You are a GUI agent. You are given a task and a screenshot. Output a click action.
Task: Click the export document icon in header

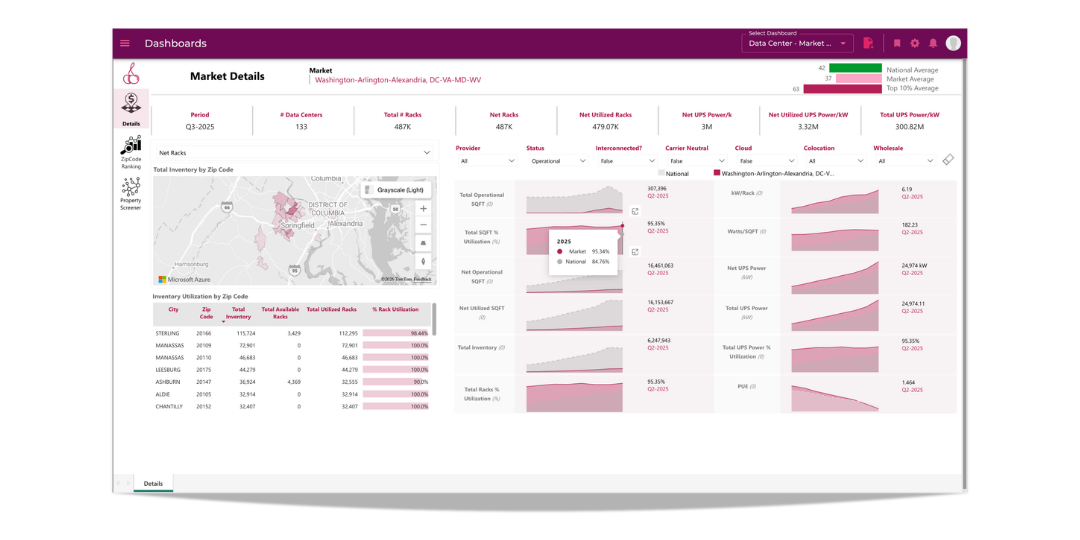868,43
